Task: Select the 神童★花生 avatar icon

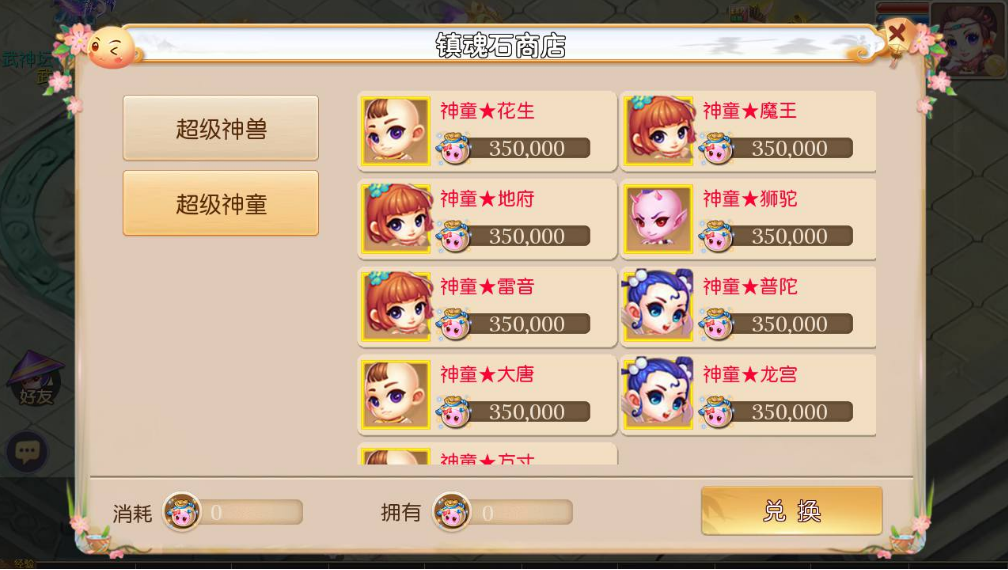Action: coord(395,131)
